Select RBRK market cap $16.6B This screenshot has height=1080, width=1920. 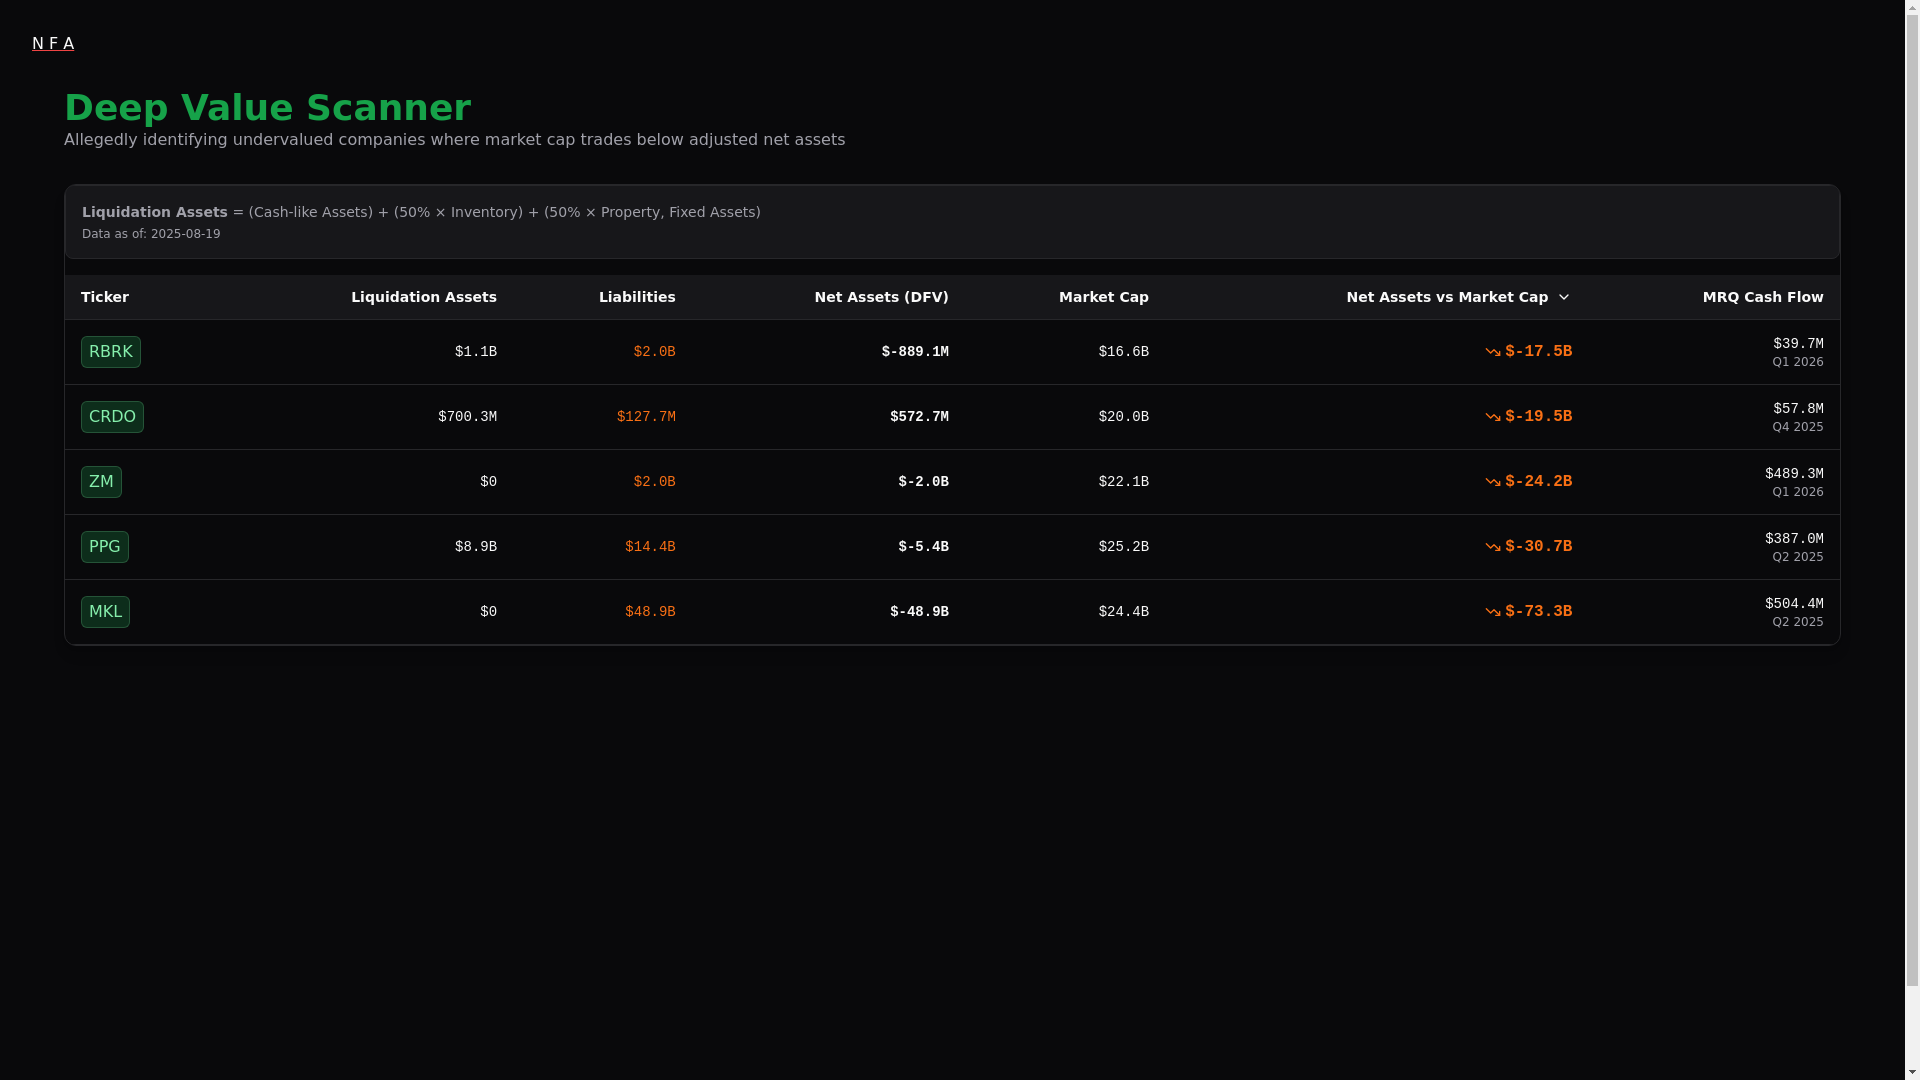(x=1124, y=352)
